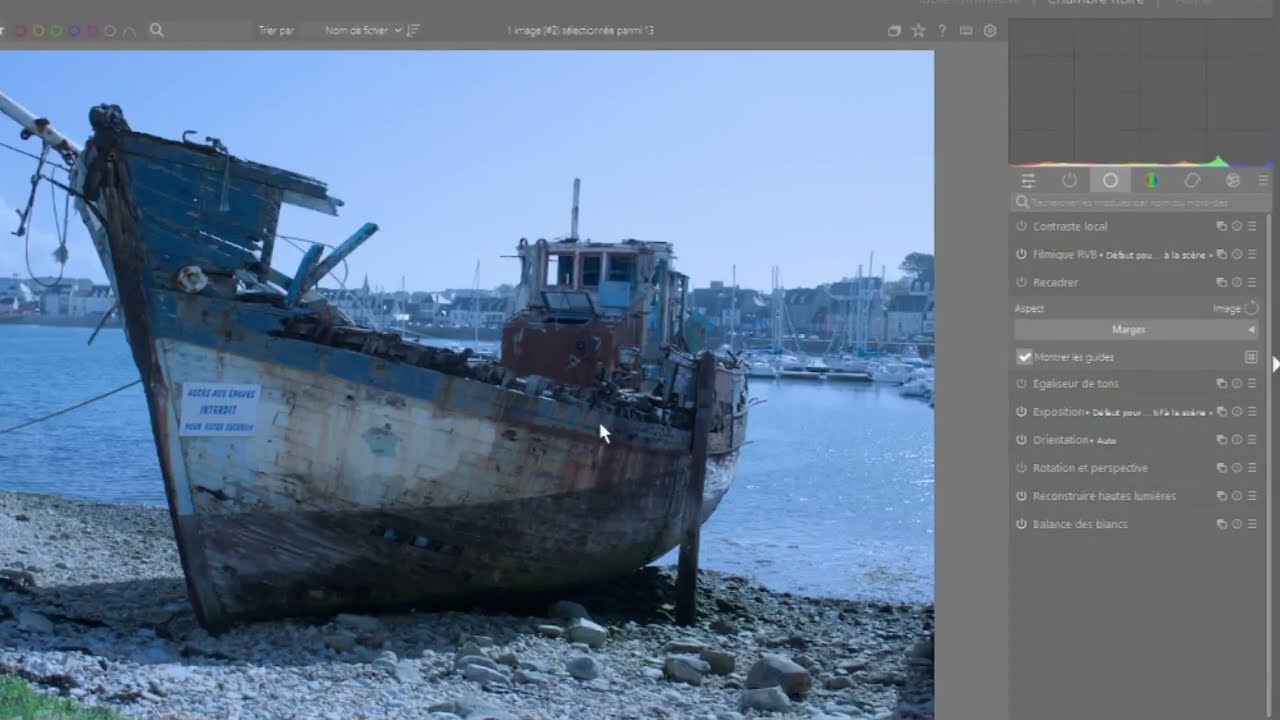Image resolution: width=1280 pixels, height=720 pixels.
Task: Open guide settings grid icon
Action: tap(1251, 357)
